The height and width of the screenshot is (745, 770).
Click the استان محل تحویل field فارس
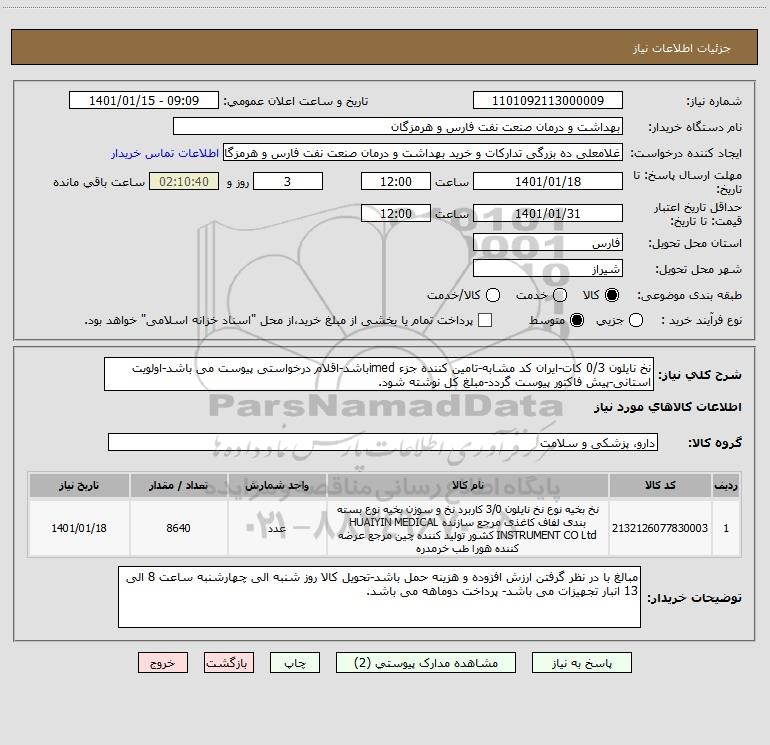pos(548,243)
